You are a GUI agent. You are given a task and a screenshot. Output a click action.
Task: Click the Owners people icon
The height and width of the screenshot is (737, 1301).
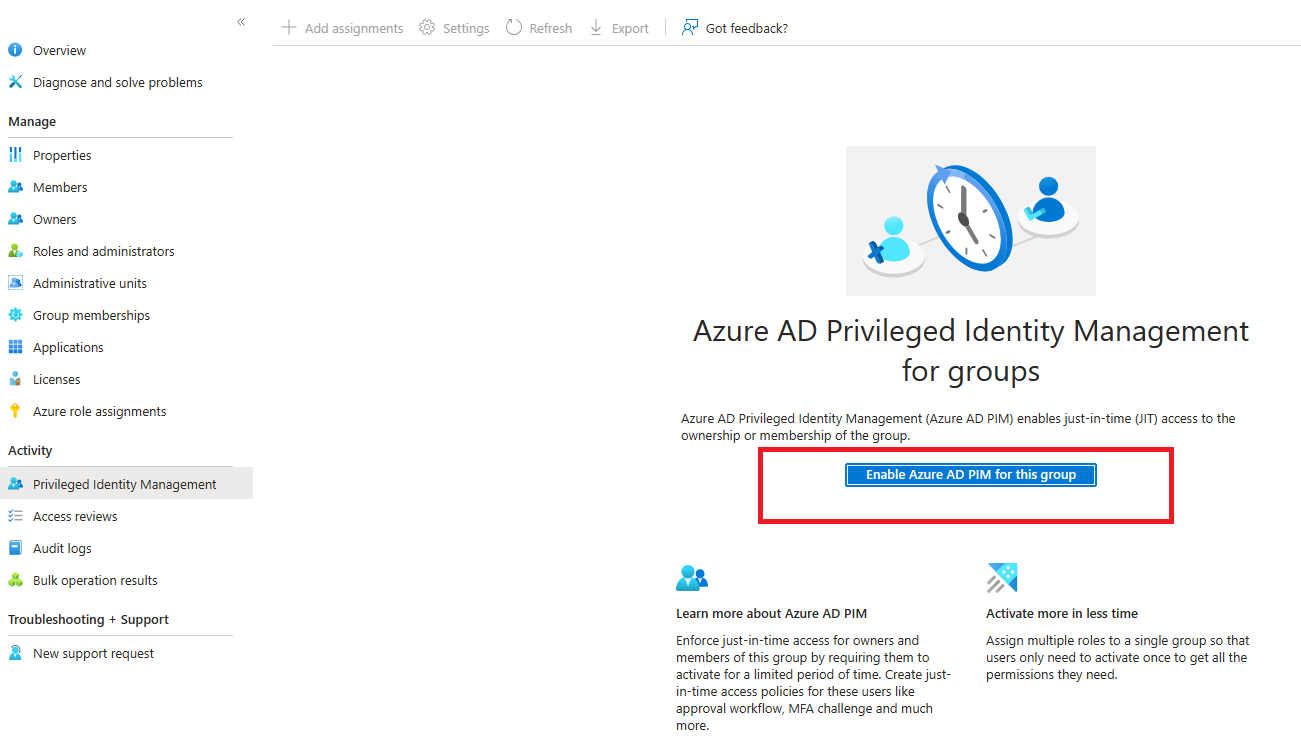point(15,219)
